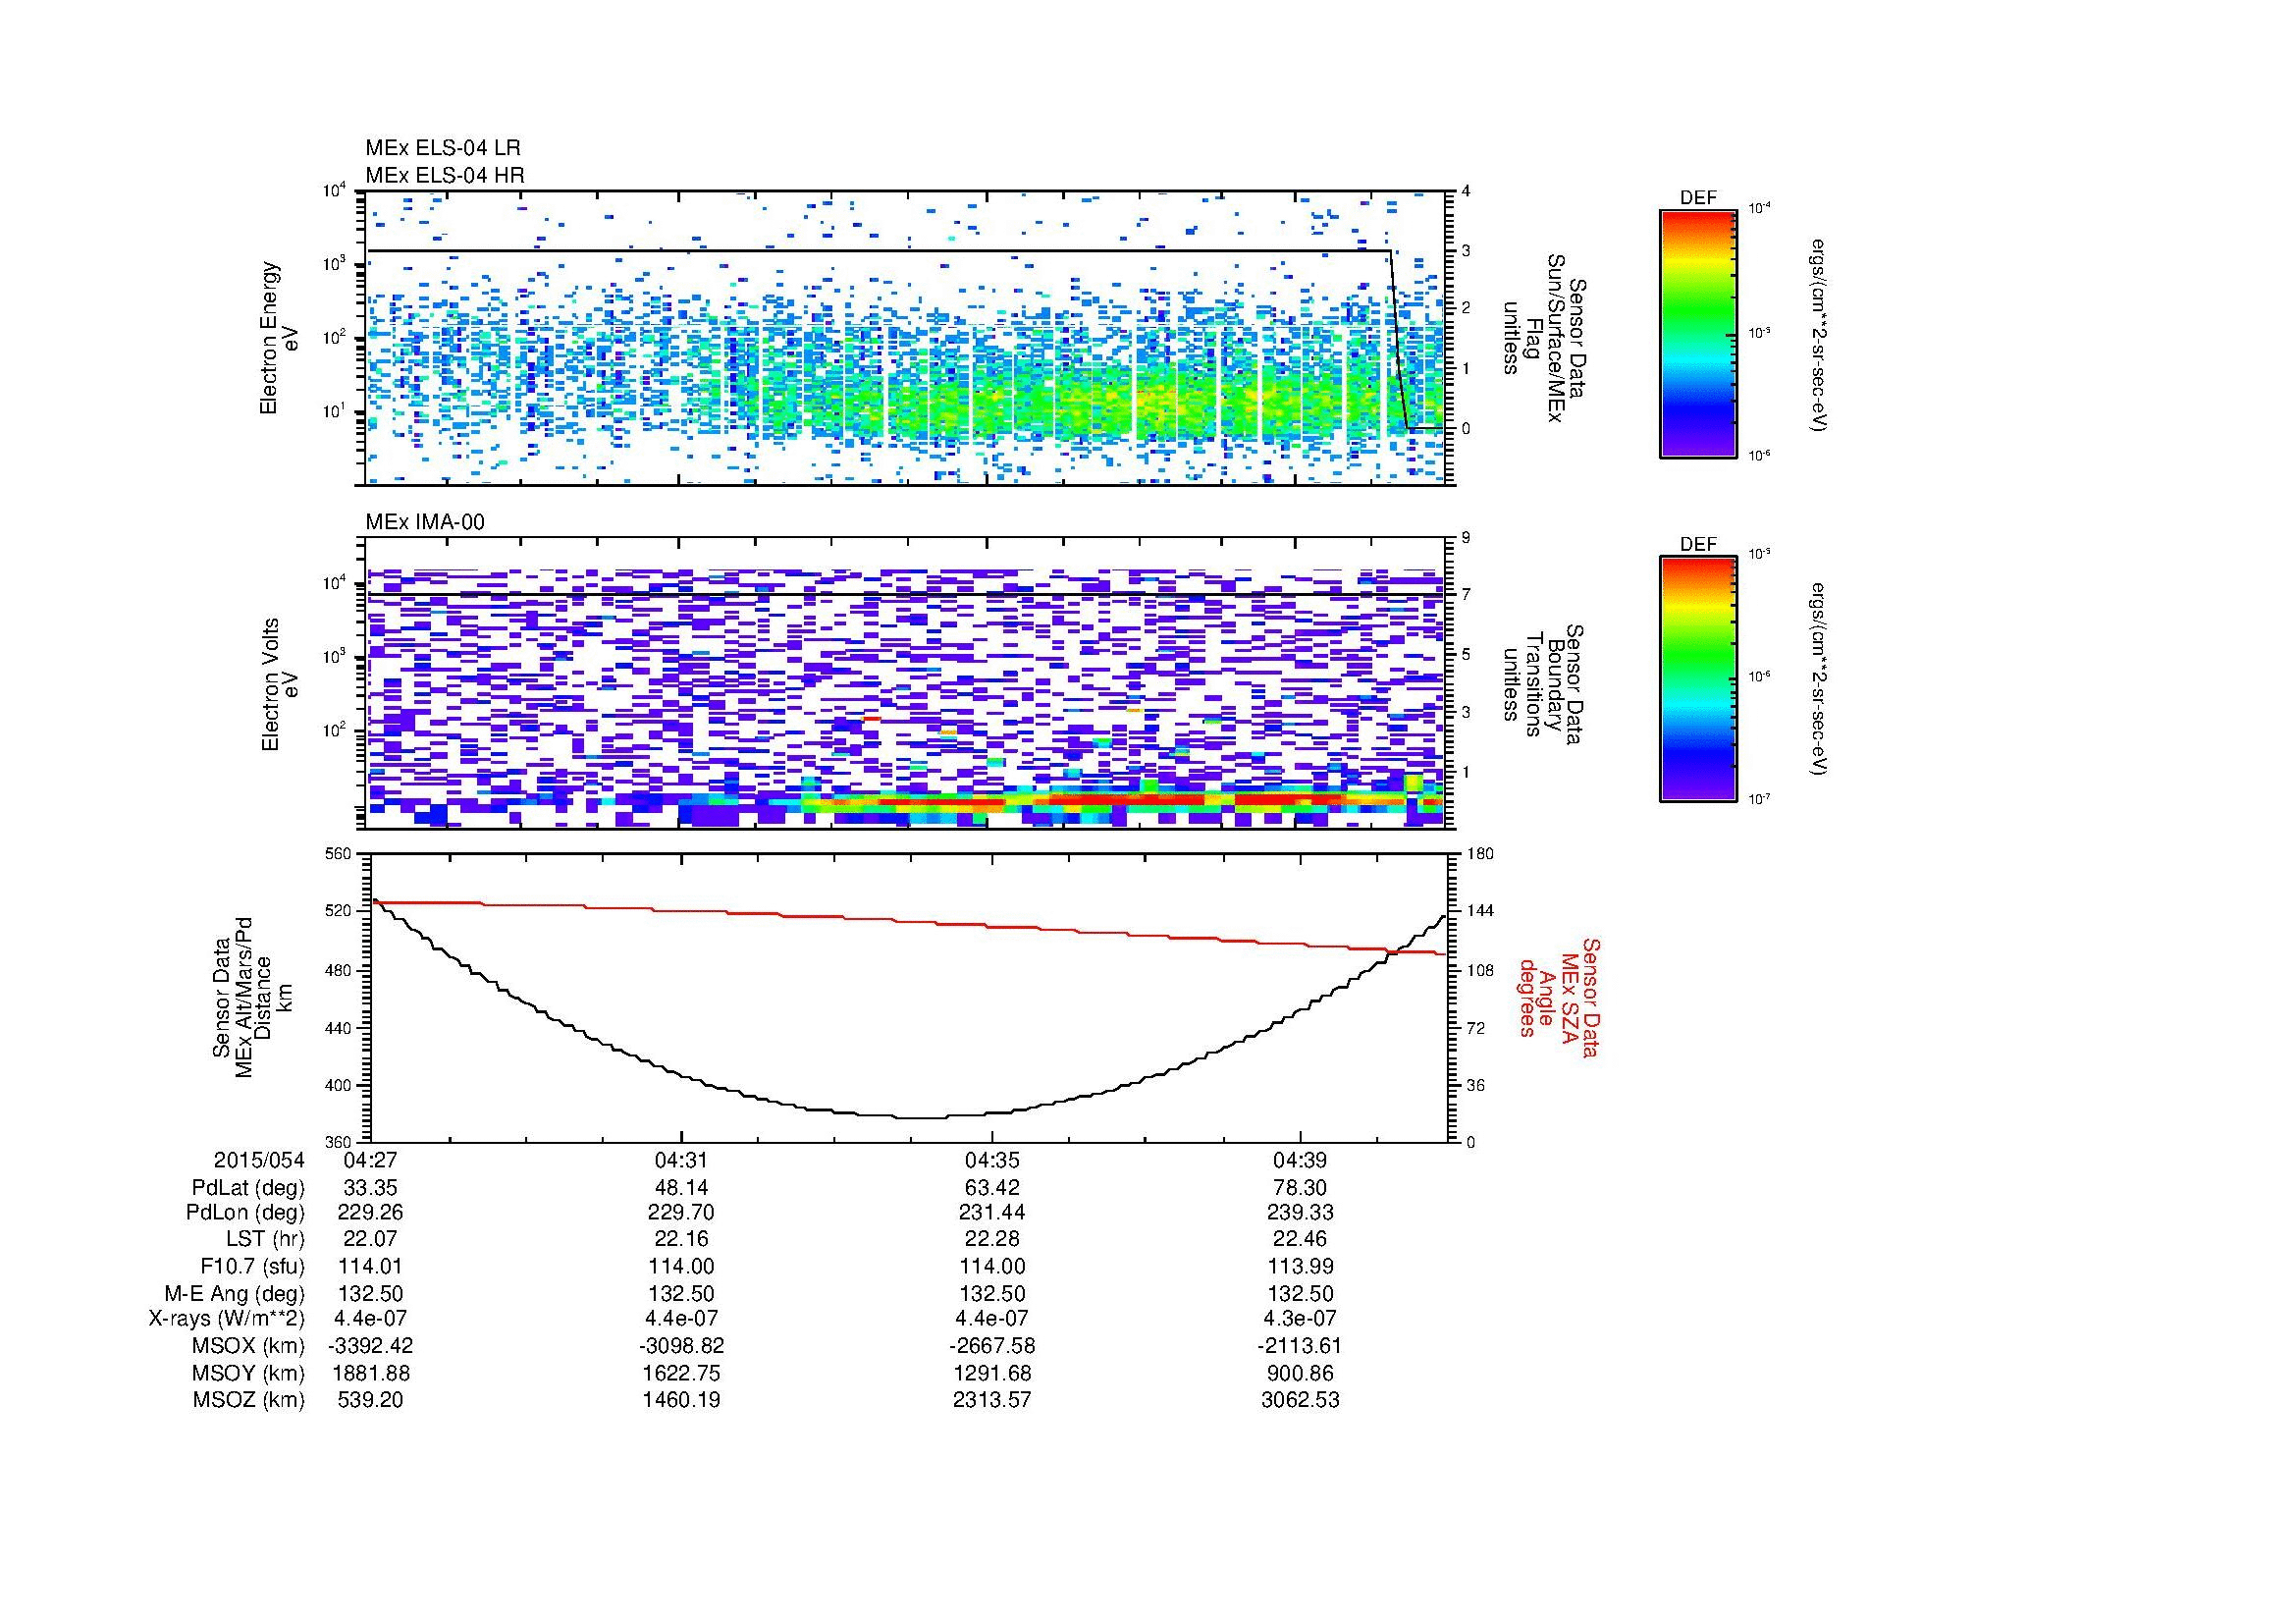Click the 'X-rays (W/m**2)' row label
The height and width of the screenshot is (1623, 2296).
click(x=227, y=1319)
